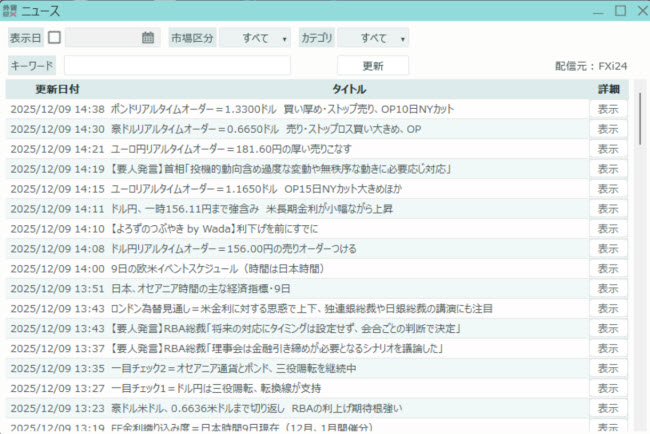Select the RBA総裁「将来の対応にタイミング」 headline
Screen dimensions: 650x434
click(x=286, y=329)
